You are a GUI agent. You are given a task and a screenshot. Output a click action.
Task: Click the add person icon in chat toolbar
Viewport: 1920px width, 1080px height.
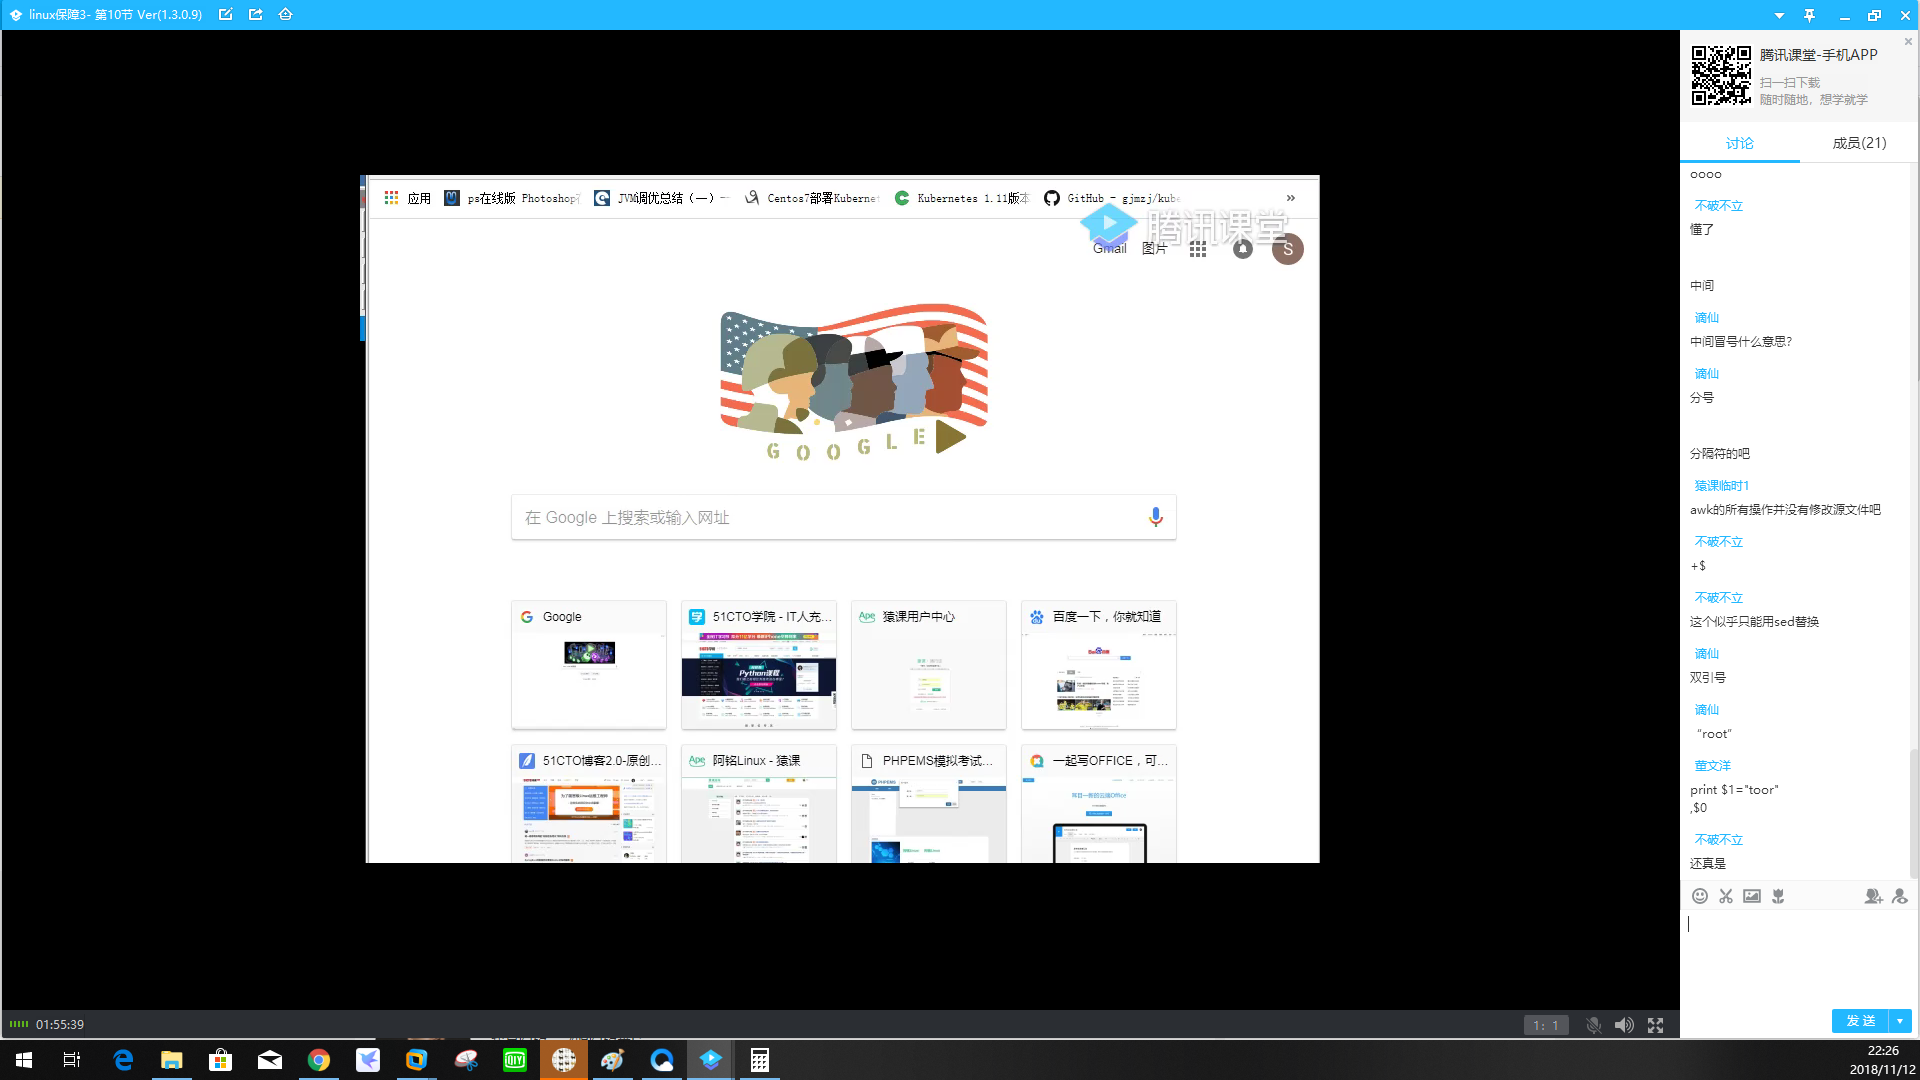pyautogui.click(x=1873, y=896)
